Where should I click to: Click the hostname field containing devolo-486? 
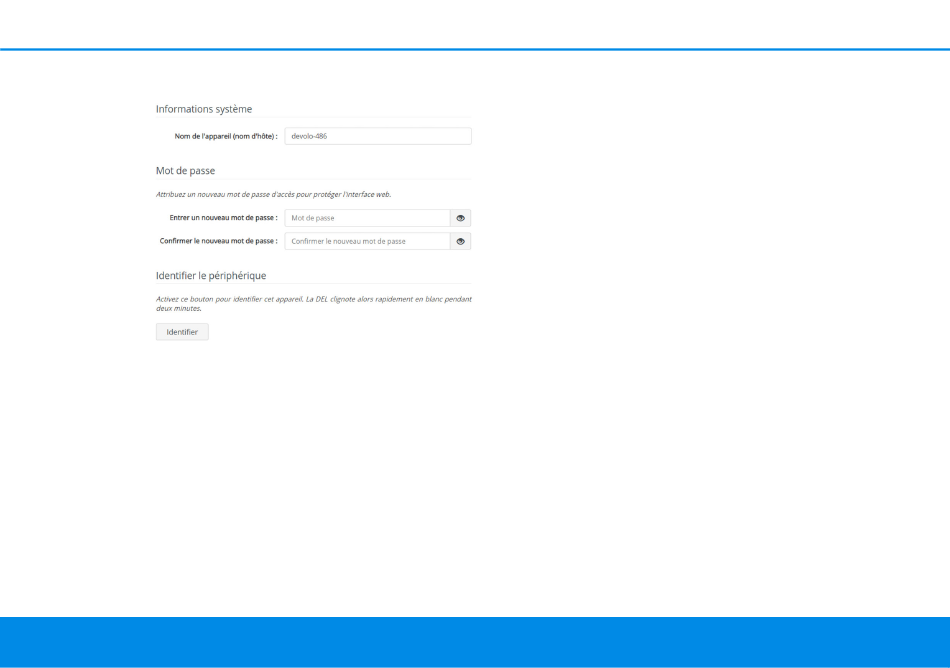[x=377, y=136]
